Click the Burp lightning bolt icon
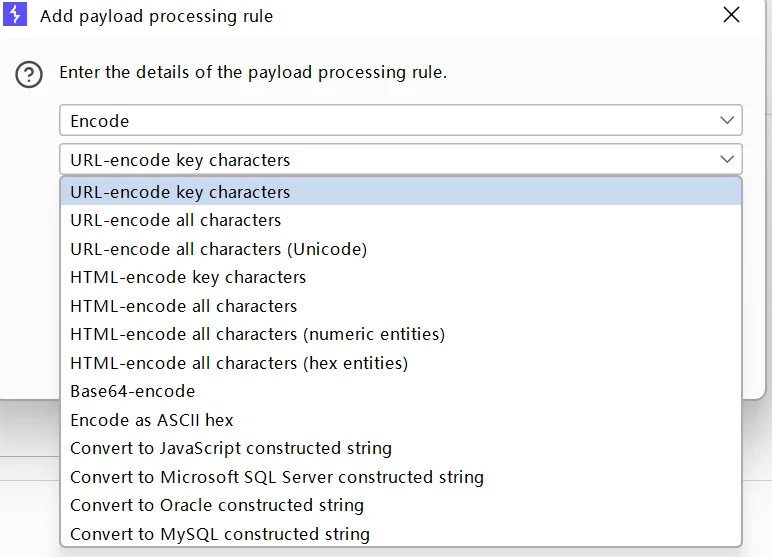 (15, 16)
